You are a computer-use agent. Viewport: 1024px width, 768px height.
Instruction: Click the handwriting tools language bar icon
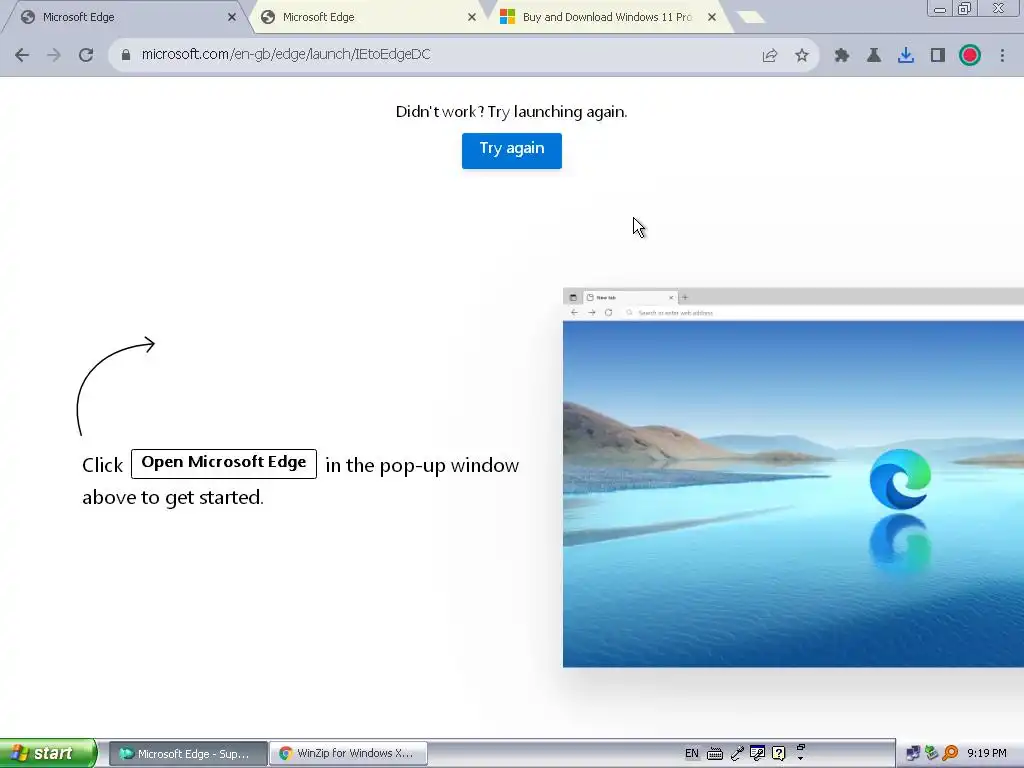pyautogui.click(x=758, y=754)
